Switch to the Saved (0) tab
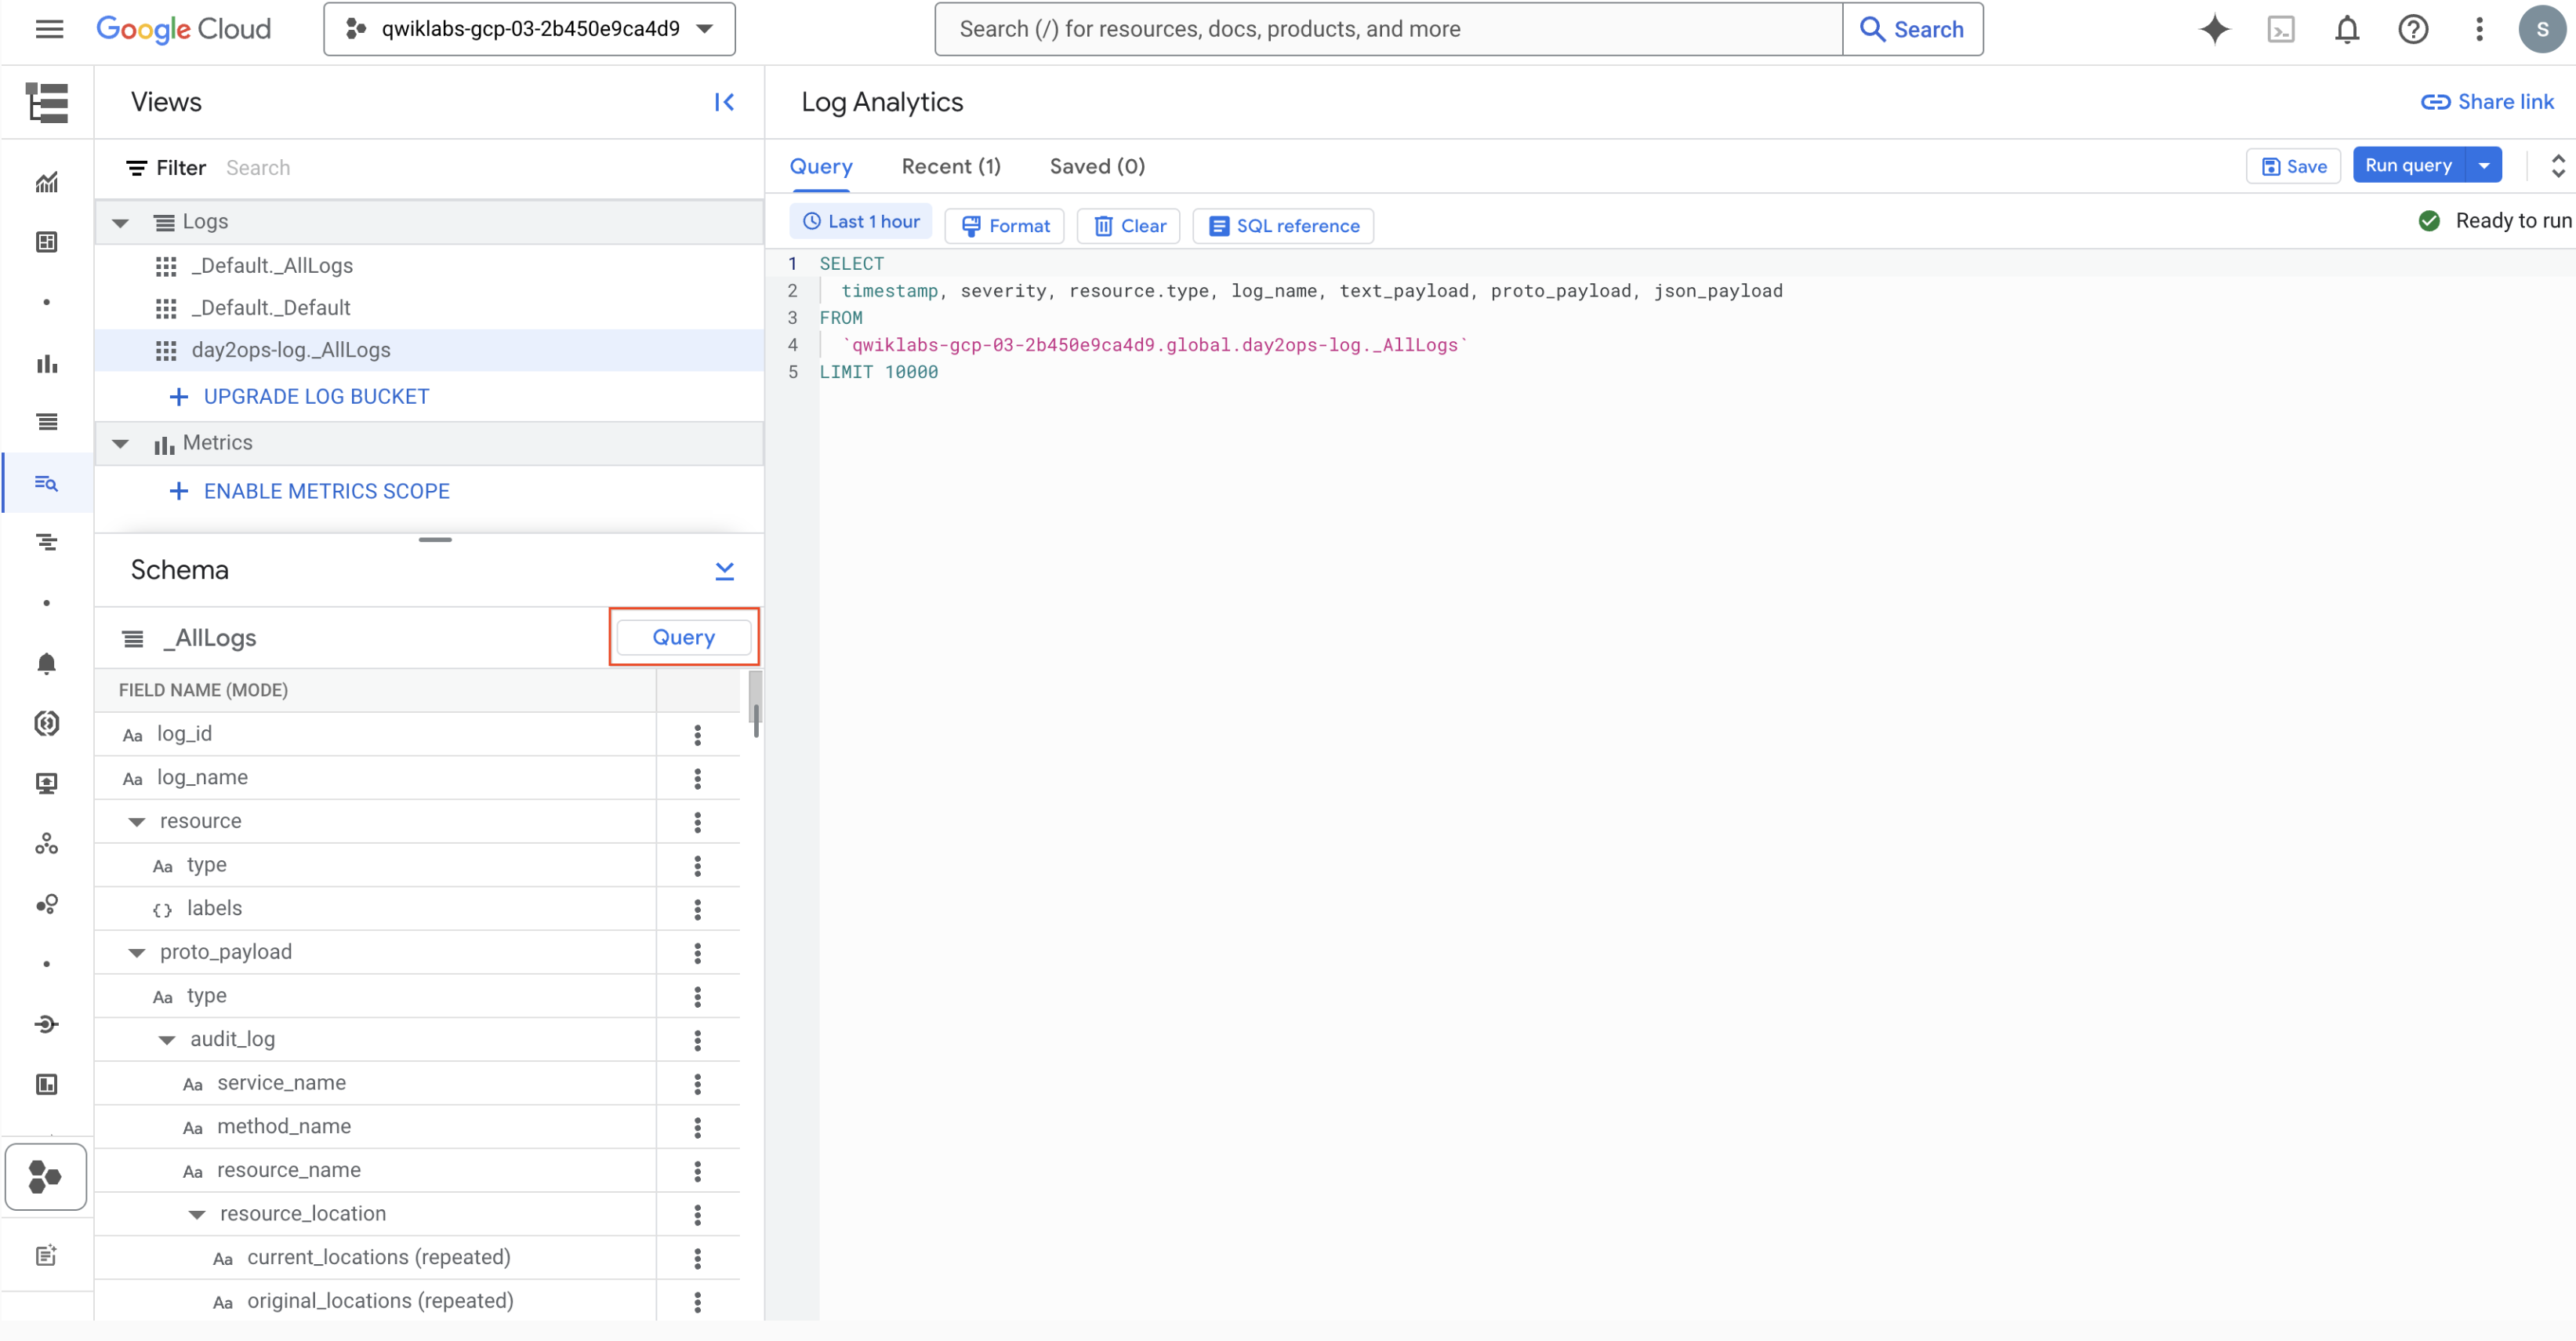The image size is (2576, 1341). [1097, 167]
